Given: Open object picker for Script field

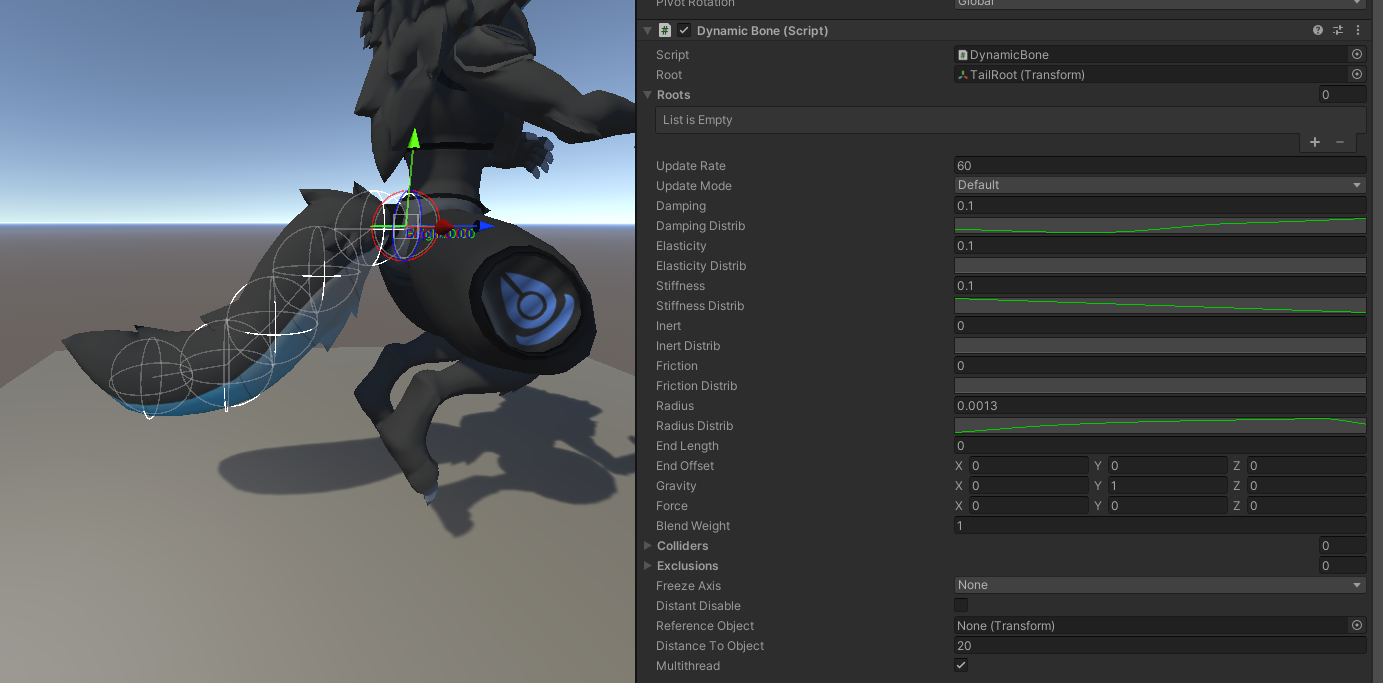Looking at the screenshot, I should (1357, 55).
